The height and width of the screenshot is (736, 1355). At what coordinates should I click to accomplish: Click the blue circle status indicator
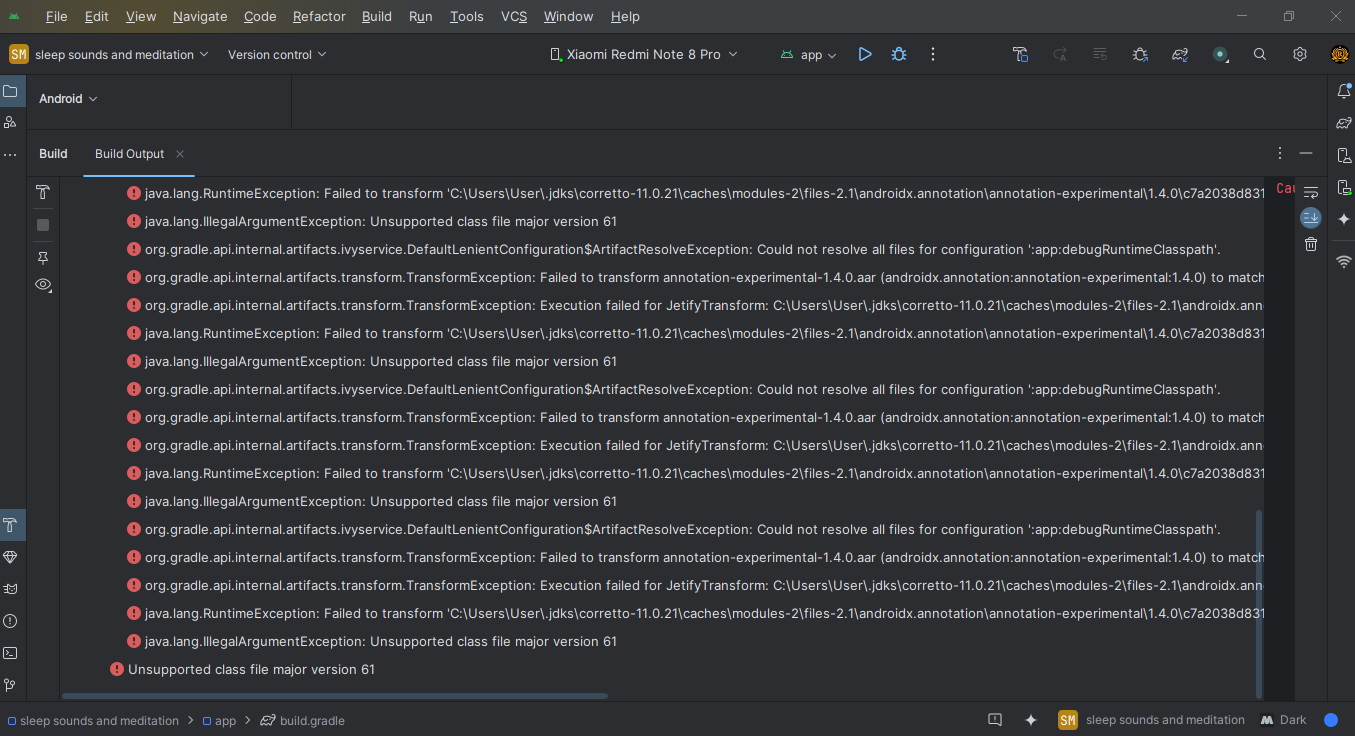pos(1331,720)
